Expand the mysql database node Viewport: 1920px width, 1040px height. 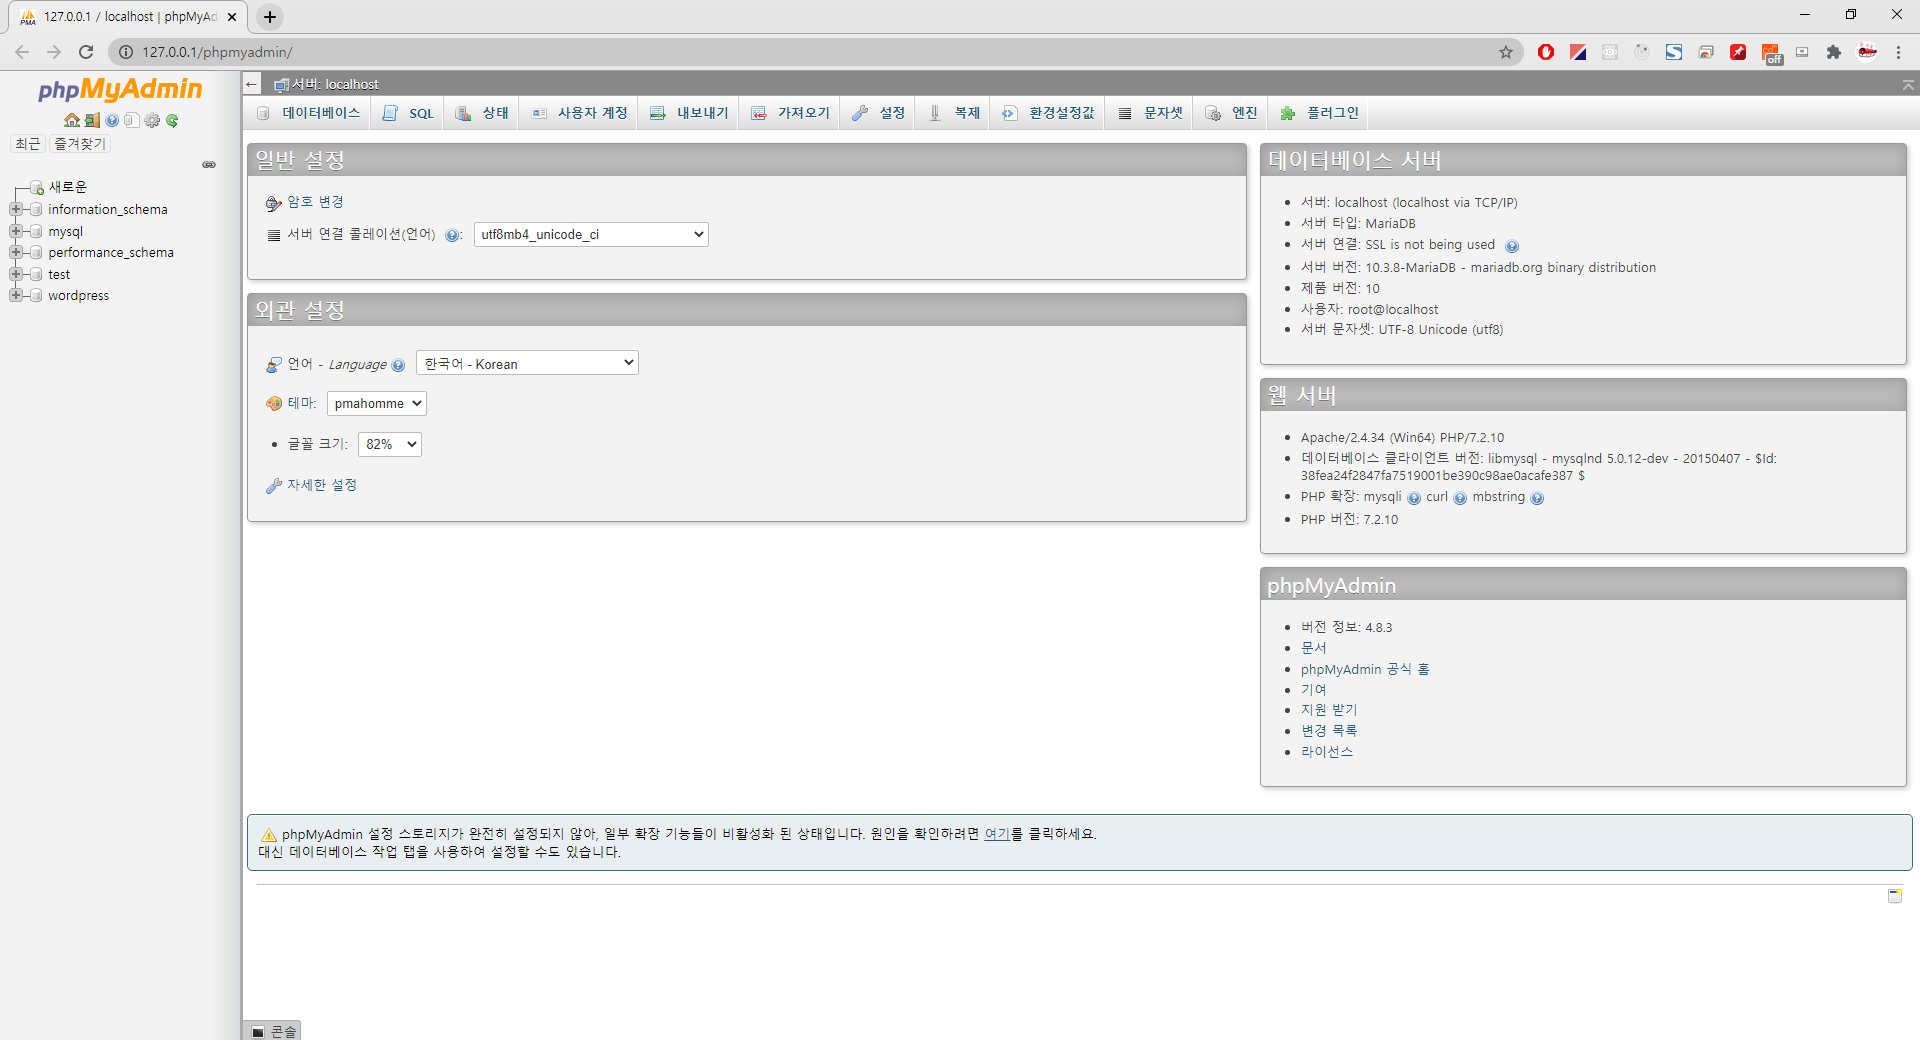coord(16,231)
